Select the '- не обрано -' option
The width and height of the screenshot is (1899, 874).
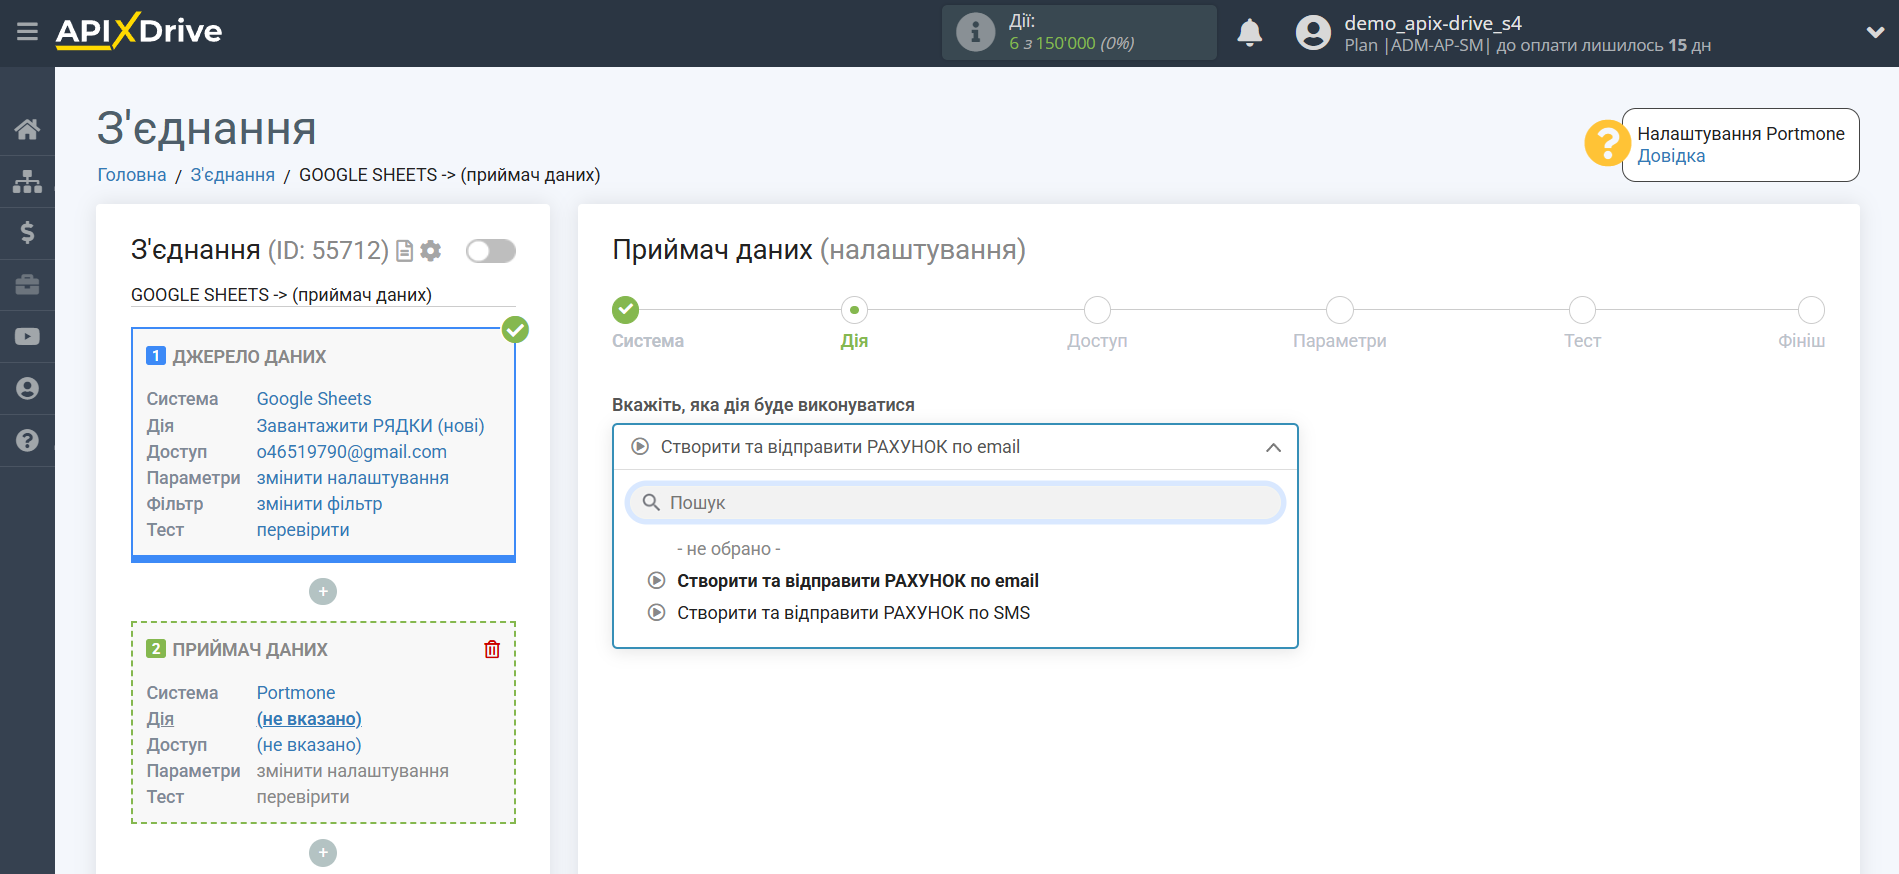pos(728,549)
